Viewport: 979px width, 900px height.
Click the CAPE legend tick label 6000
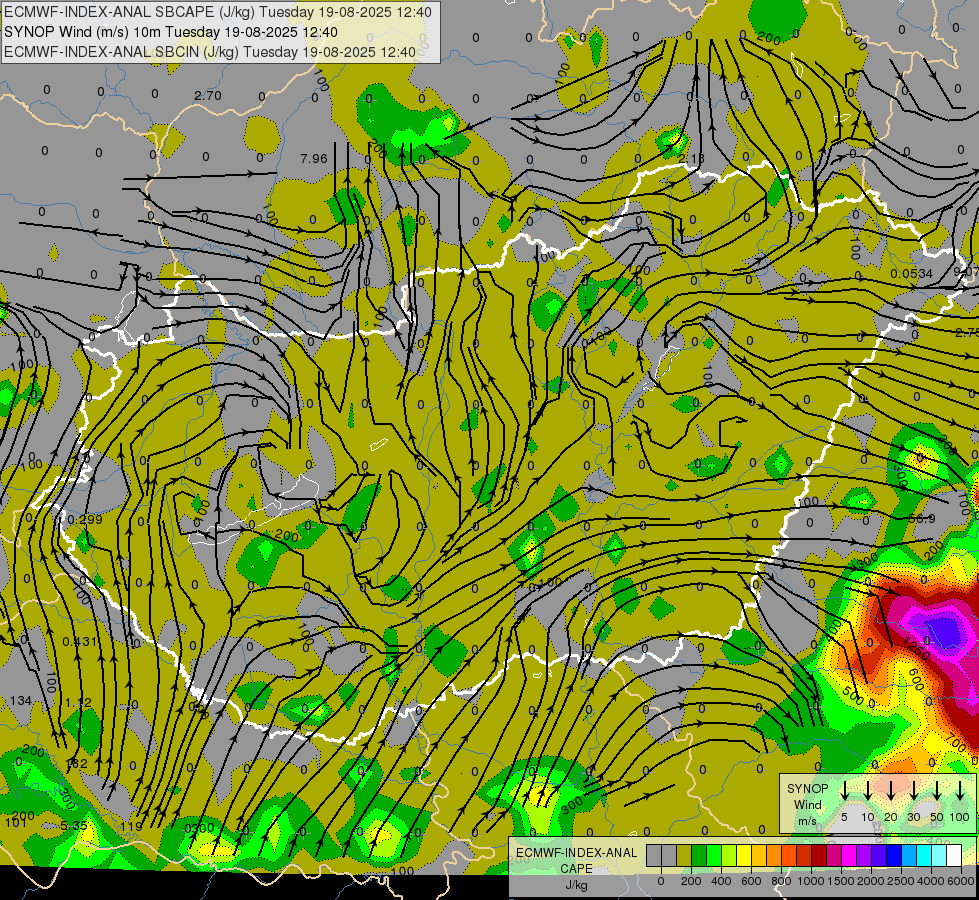(961, 881)
